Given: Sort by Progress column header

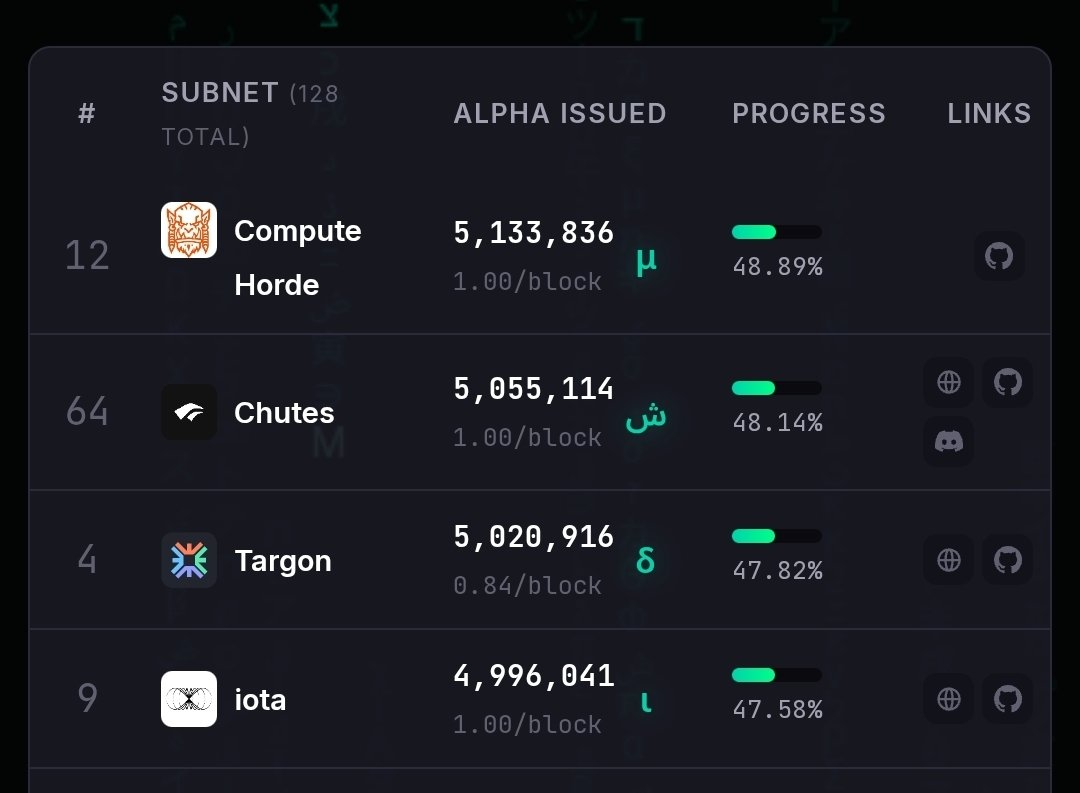Looking at the screenshot, I should (x=808, y=114).
